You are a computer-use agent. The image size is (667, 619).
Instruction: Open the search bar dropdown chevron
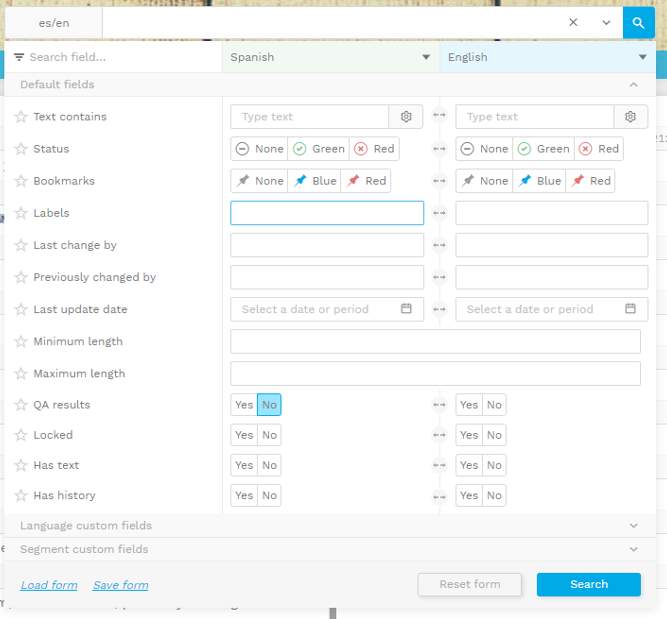point(605,22)
